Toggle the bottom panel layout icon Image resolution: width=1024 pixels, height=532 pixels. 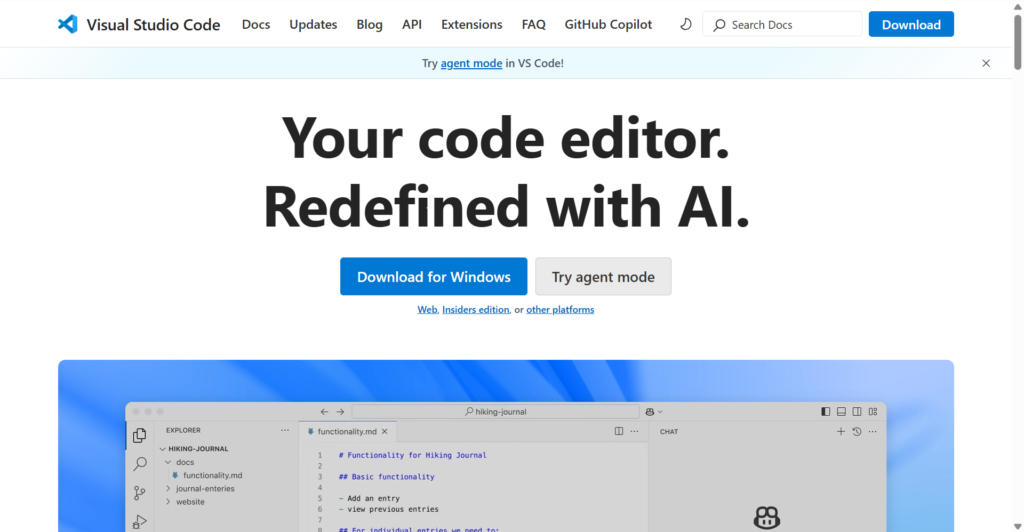pos(841,412)
